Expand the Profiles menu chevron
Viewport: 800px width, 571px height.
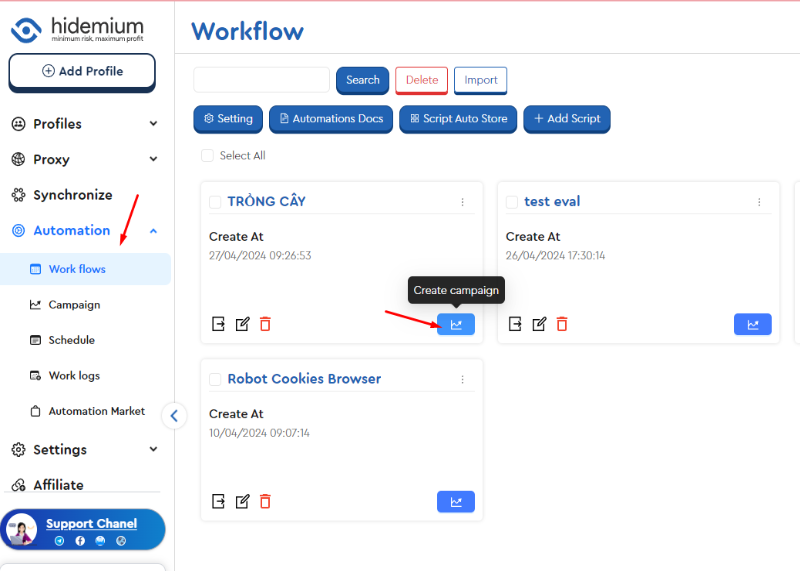coord(153,124)
